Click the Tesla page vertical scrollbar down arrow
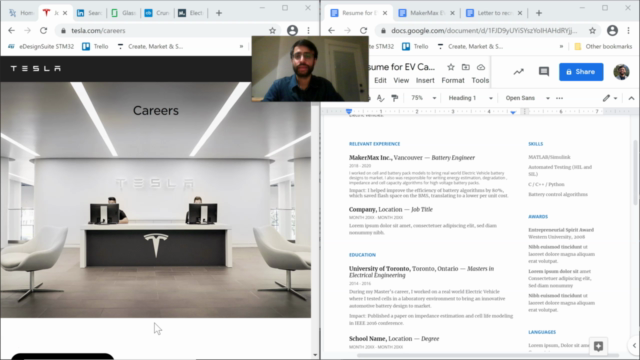This screenshot has width=640, height=360. click(315, 355)
